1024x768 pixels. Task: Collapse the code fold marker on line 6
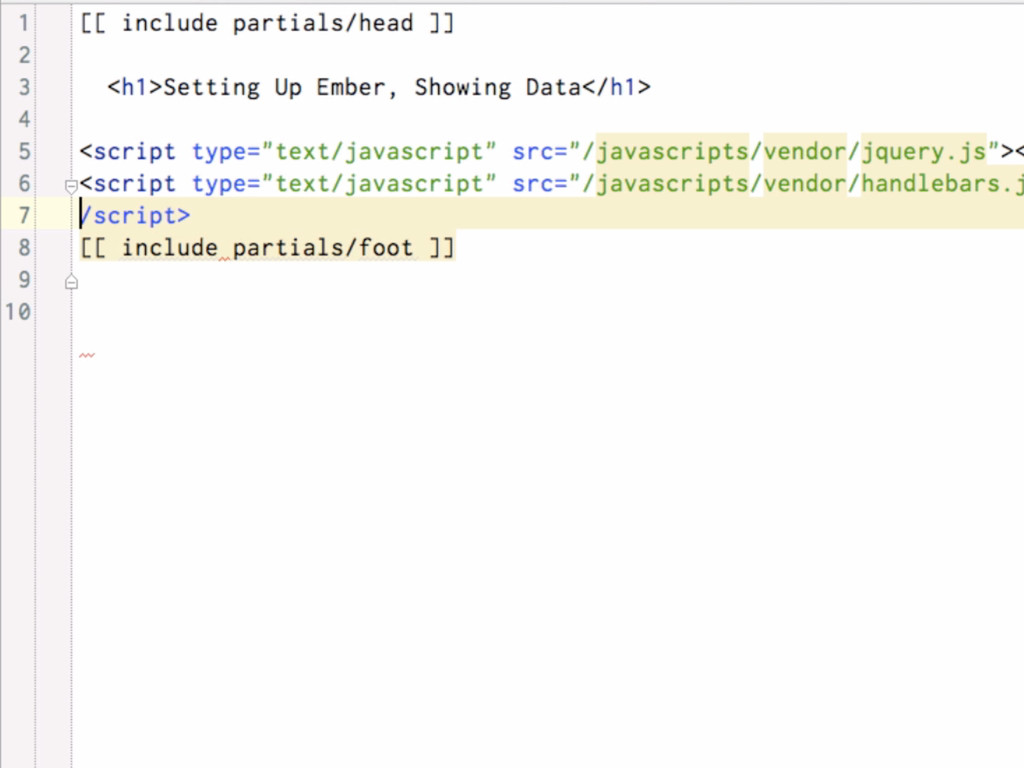71,187
